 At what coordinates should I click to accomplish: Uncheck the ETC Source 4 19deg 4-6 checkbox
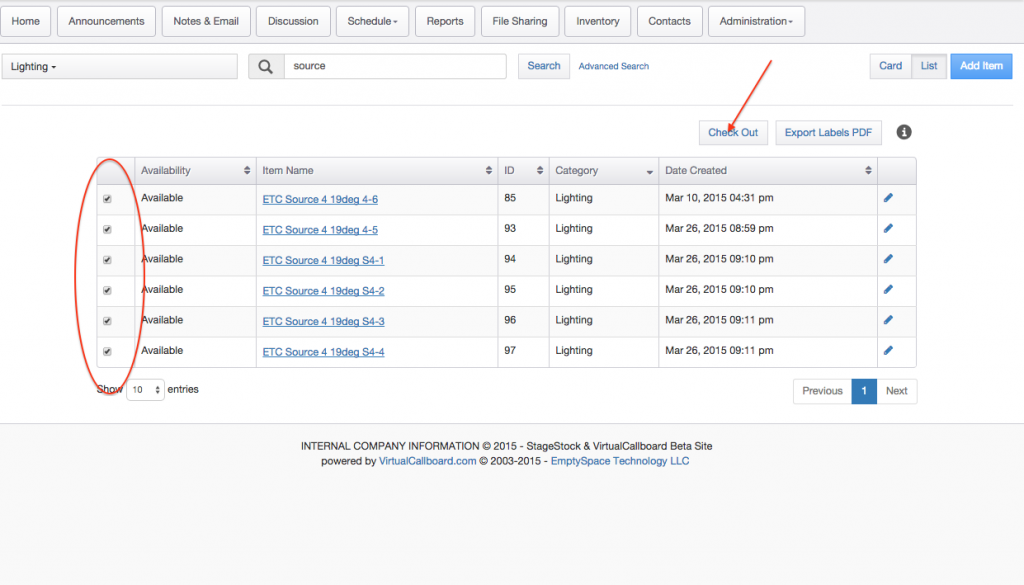coord(107,198)
